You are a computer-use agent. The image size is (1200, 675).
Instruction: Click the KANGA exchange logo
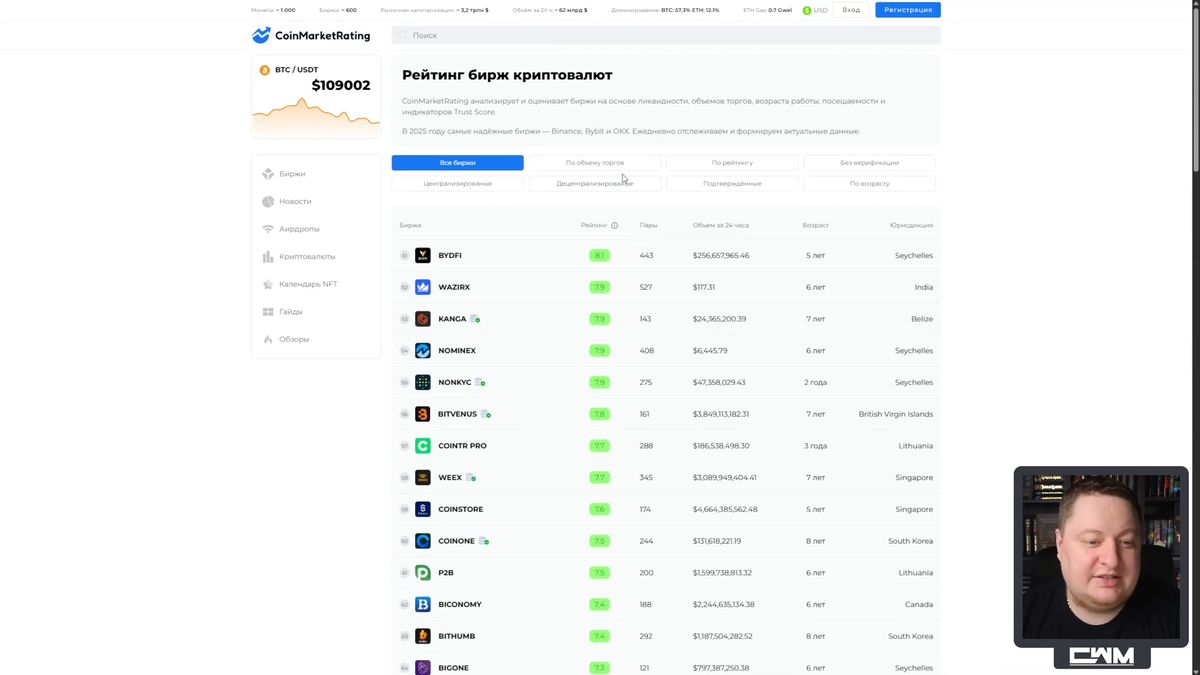(423, 319)
